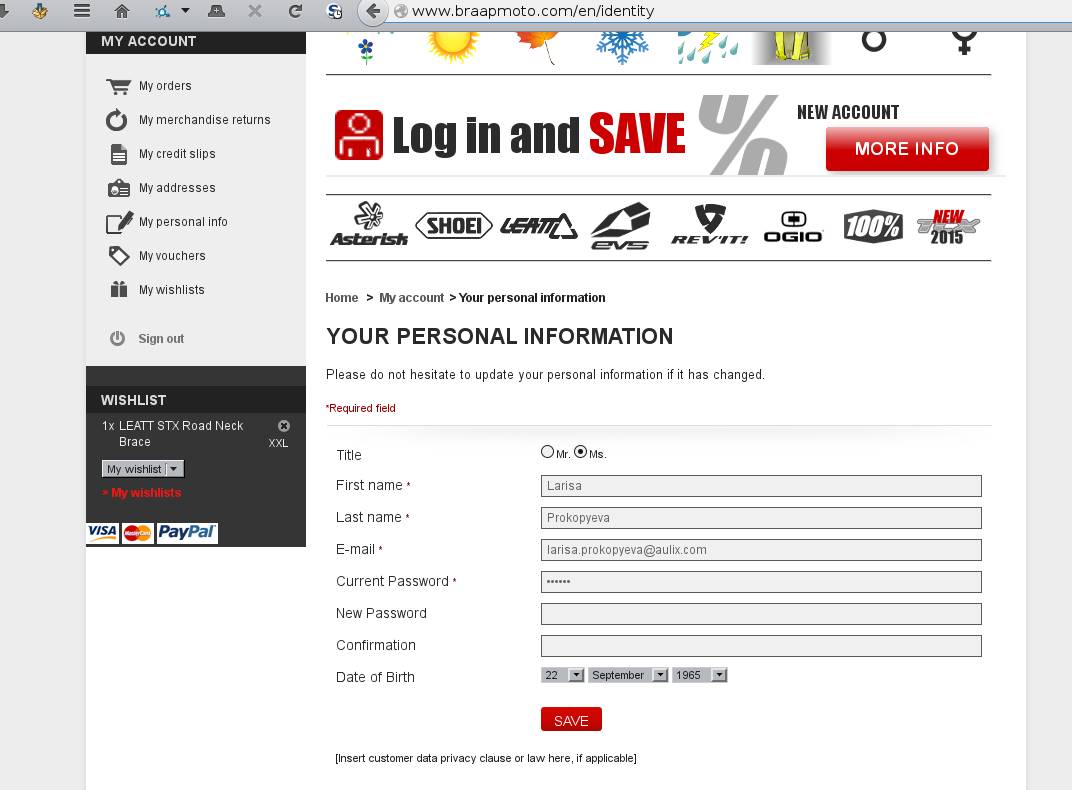Click into the password Confirmation field
The width and height of the screenshot is (1072, 790).
point(761,646)
